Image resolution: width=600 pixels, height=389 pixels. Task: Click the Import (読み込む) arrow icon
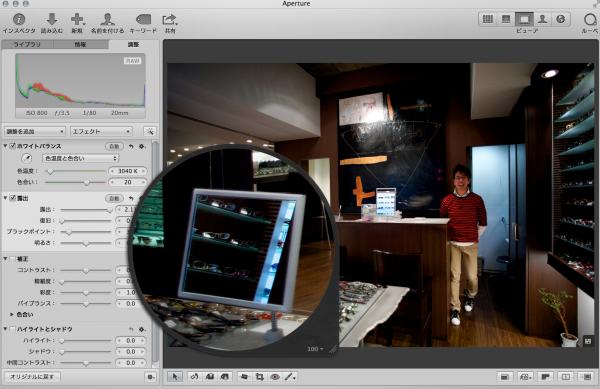pos(52,19)
